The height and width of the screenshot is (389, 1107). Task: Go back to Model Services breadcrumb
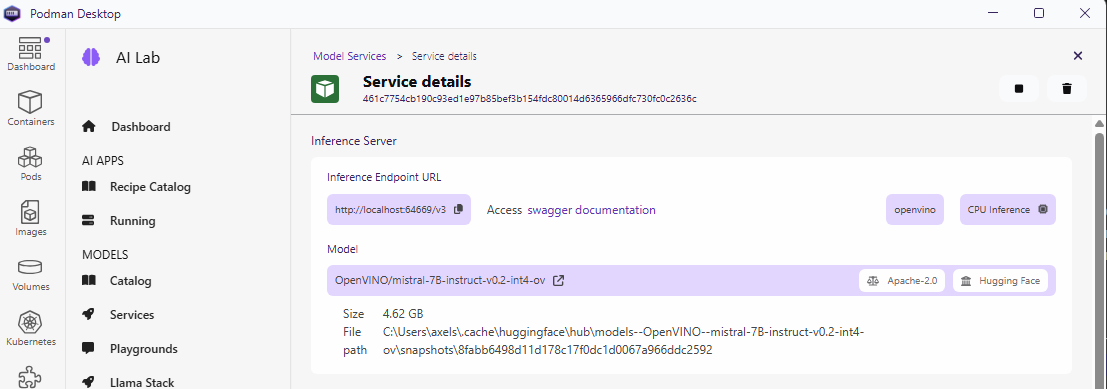point(349,56)
